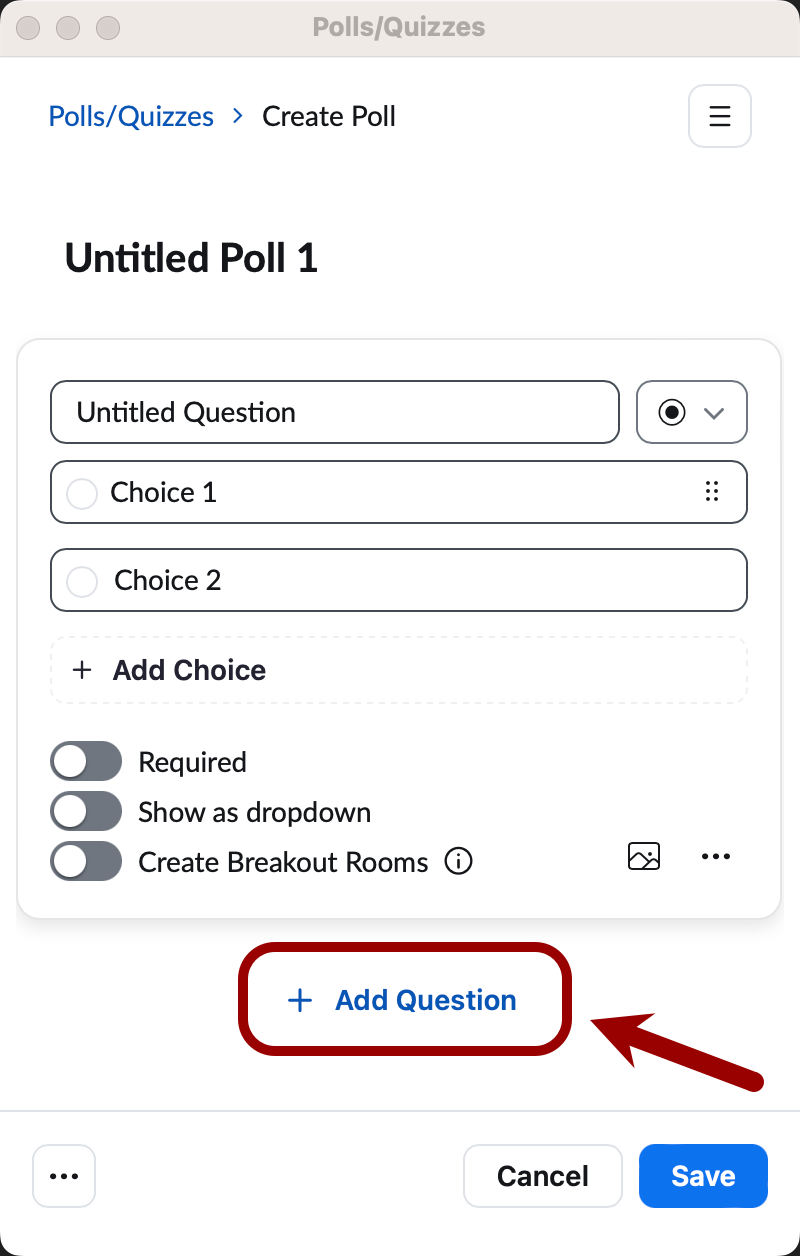Screen dimensions: 800x1256
Task: Add a new choice to the question
Action: pyautogui.click(x=399, y=669)
